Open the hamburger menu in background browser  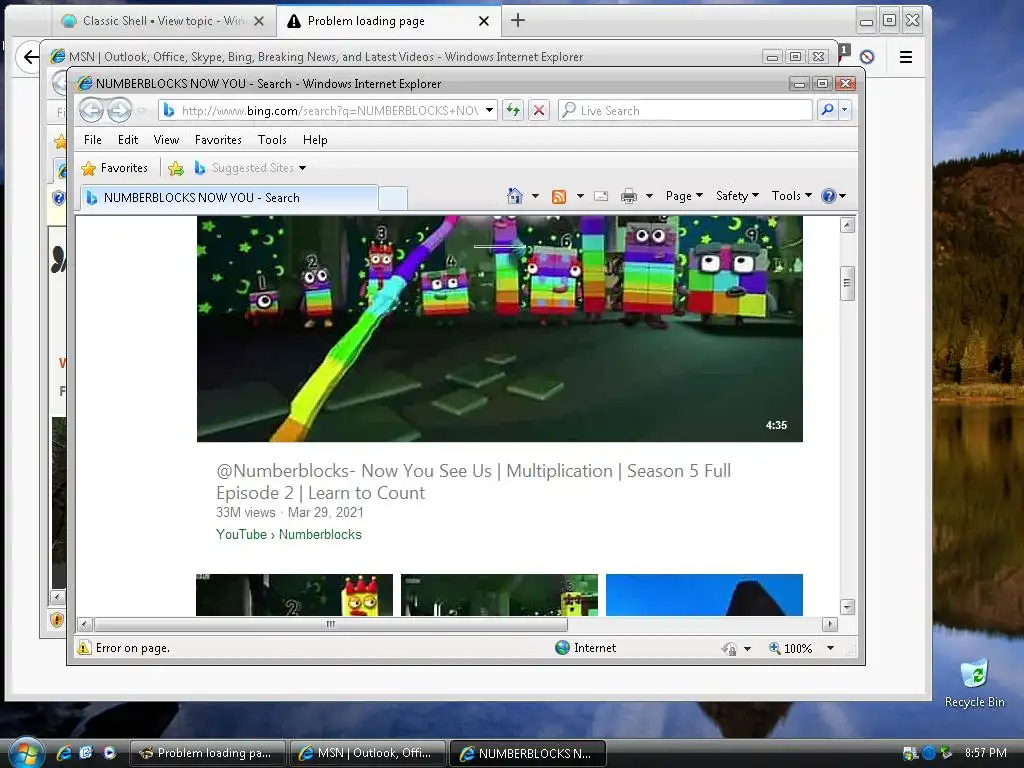coord(906,57)
